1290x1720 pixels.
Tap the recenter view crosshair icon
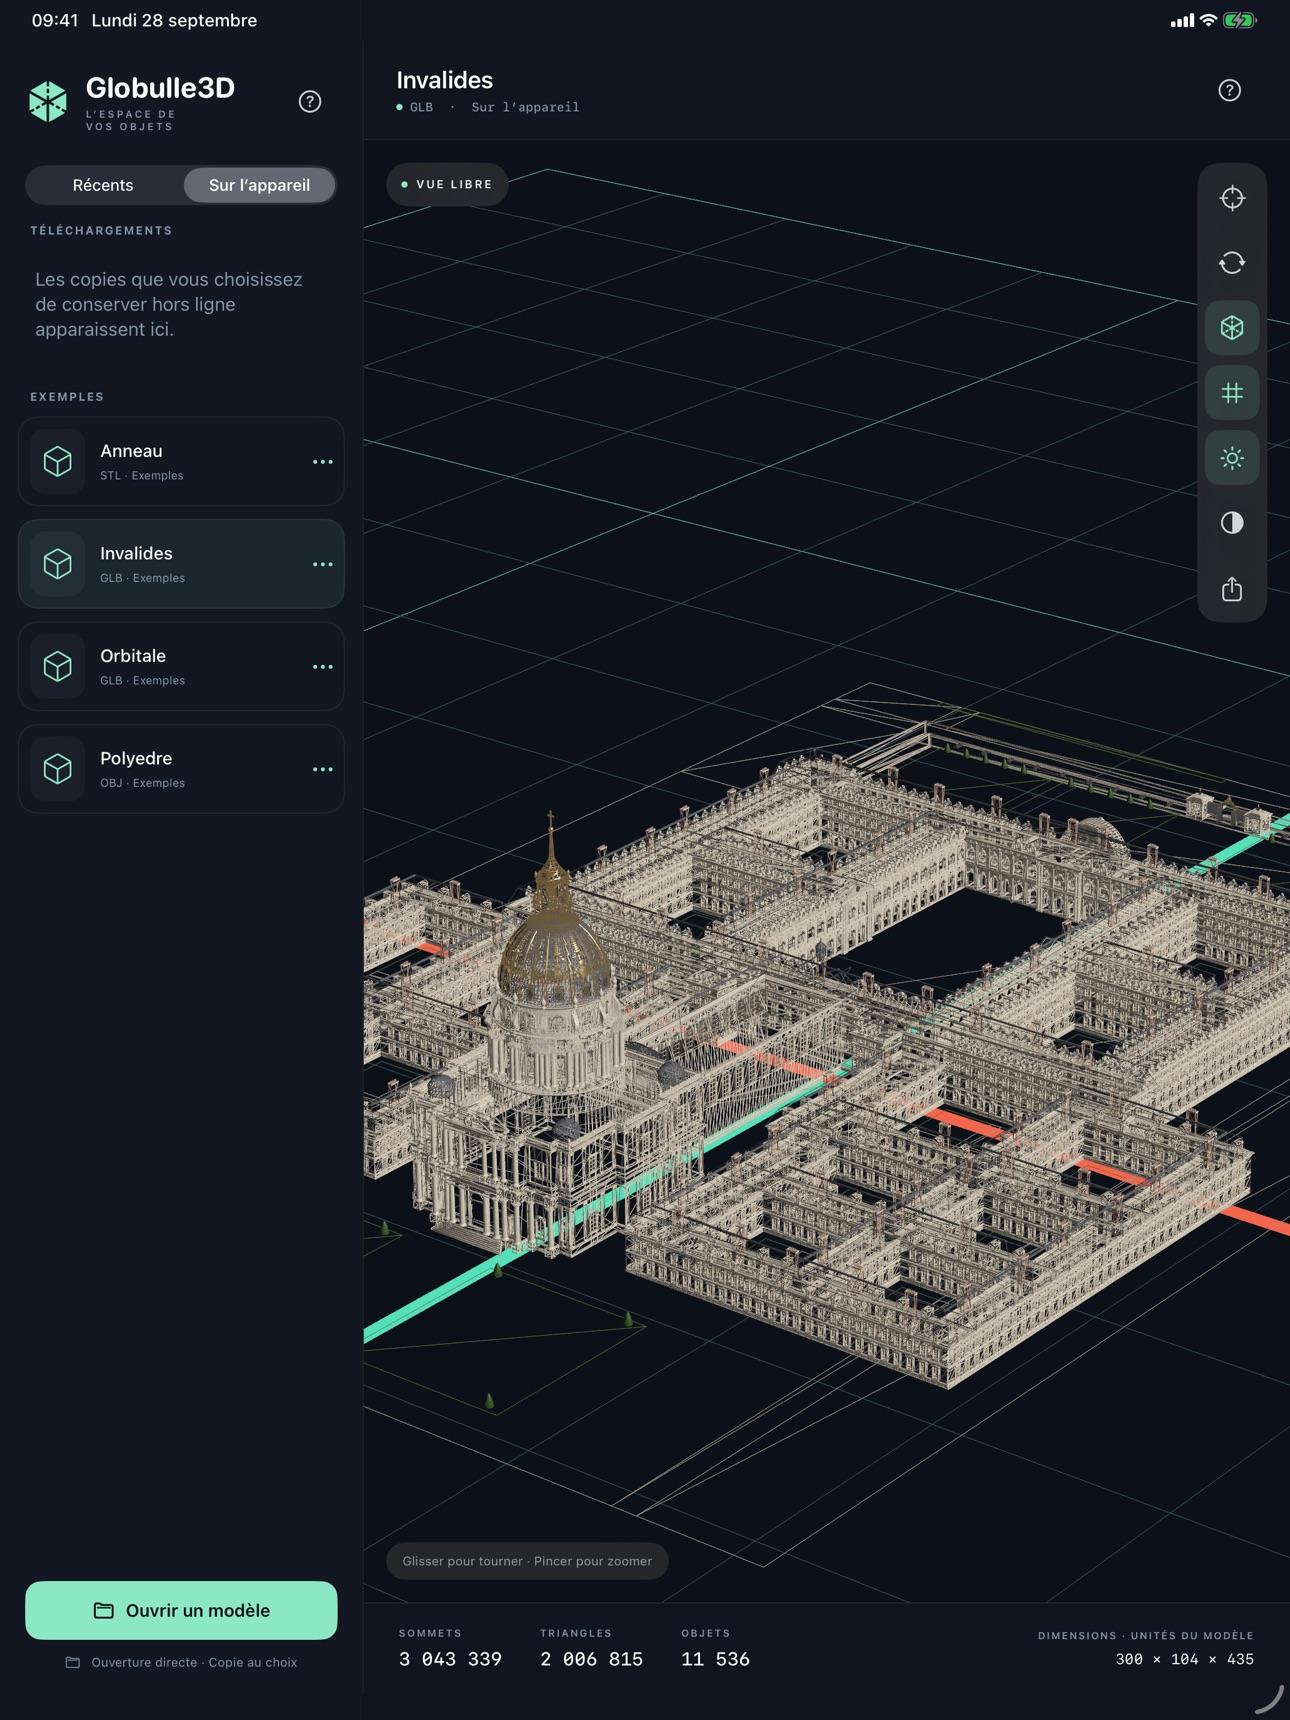coord(1232,198)
